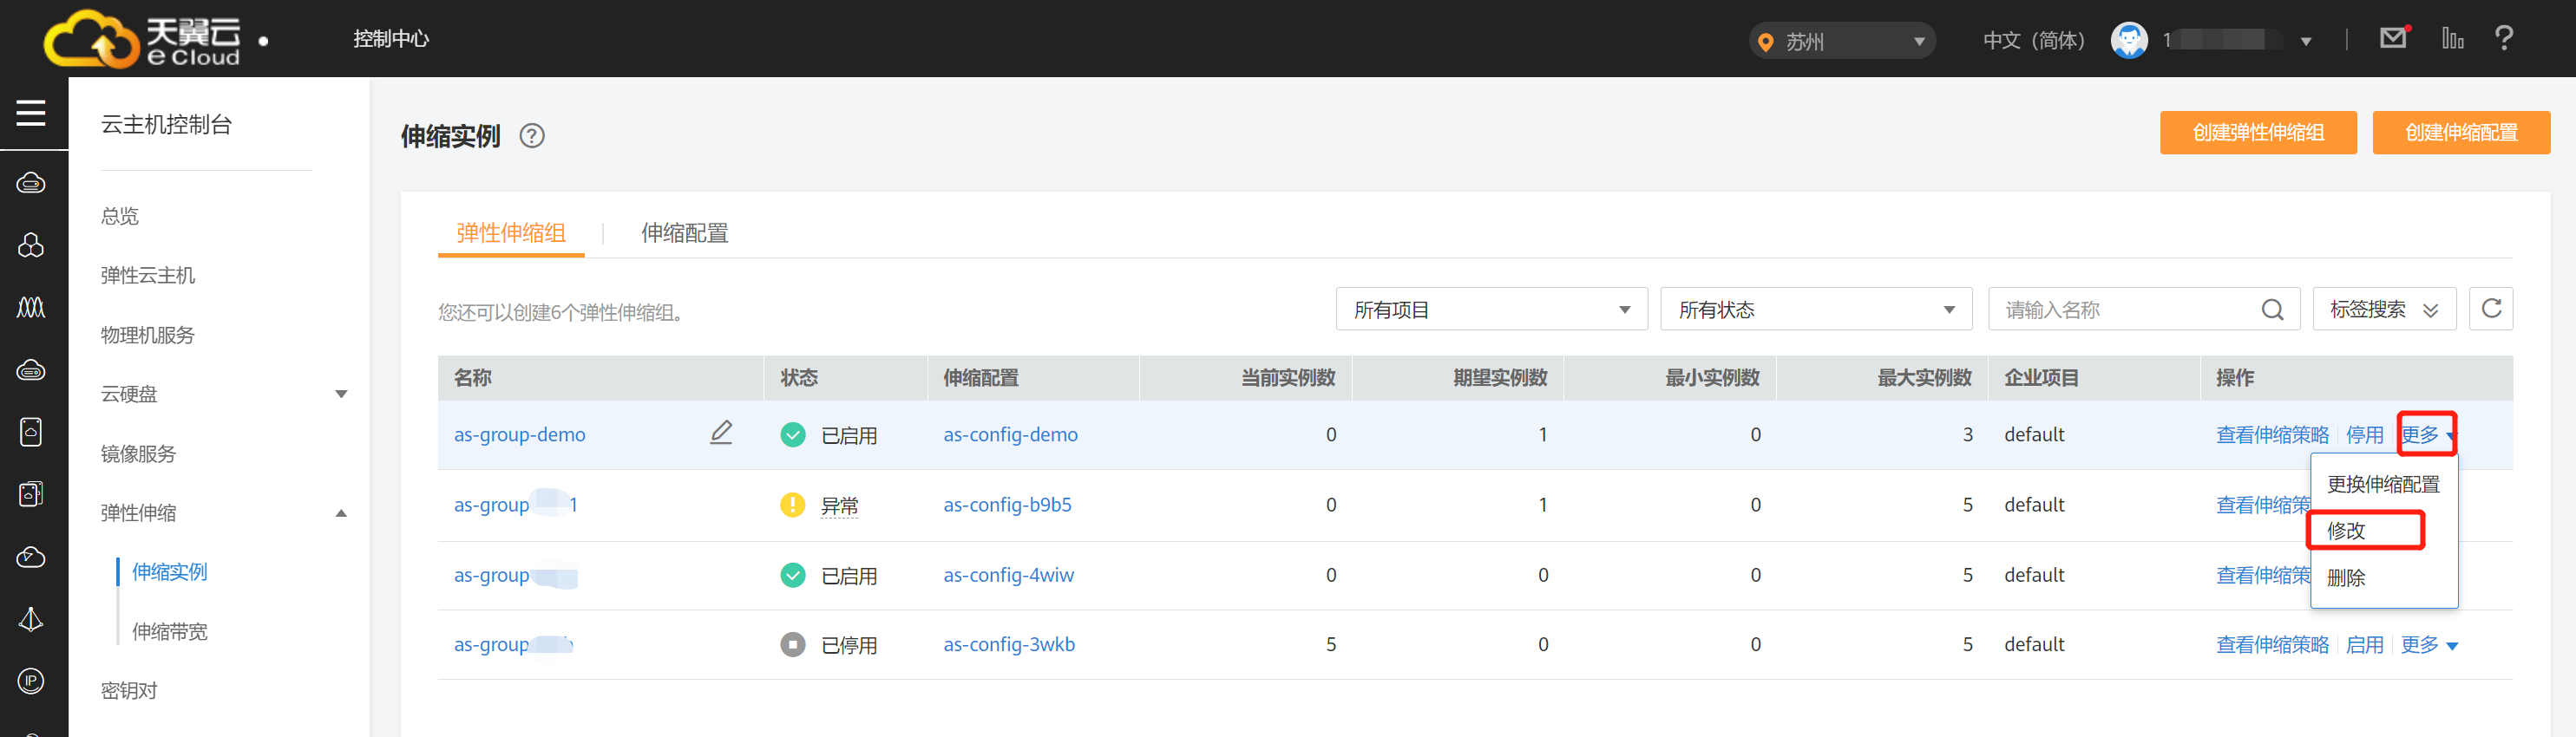Click the three-hexagon cluster icon in the left rail
This screenshot has height=737, width=2576.
tap(31, 245)
